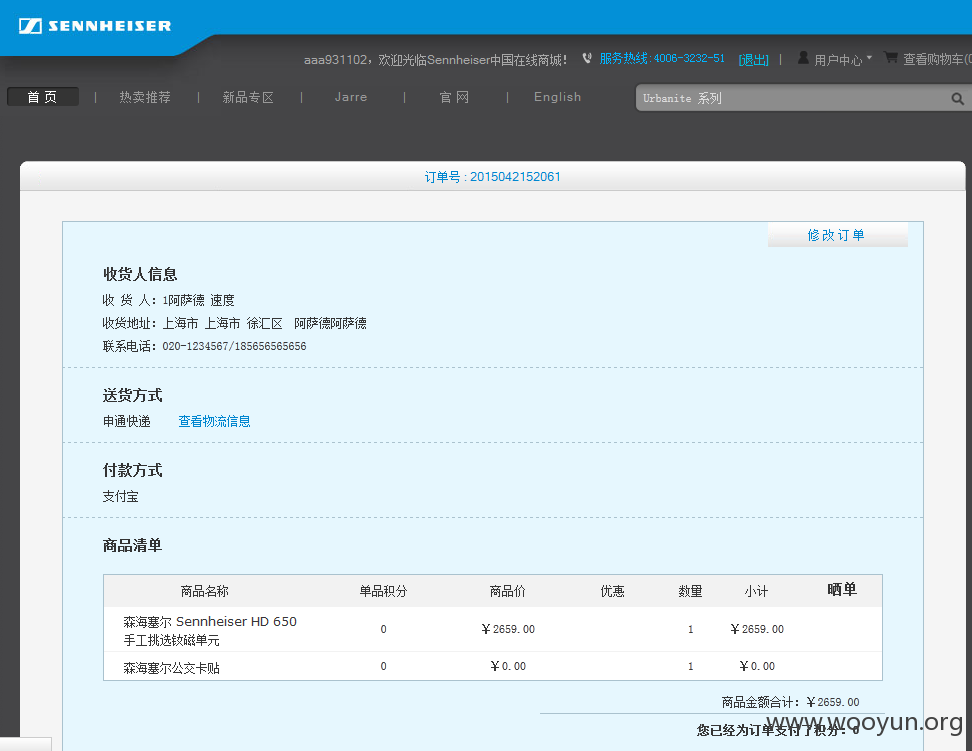Click the 商品价 column header
The height and width of the screenshot is (751, 972).
507,591
